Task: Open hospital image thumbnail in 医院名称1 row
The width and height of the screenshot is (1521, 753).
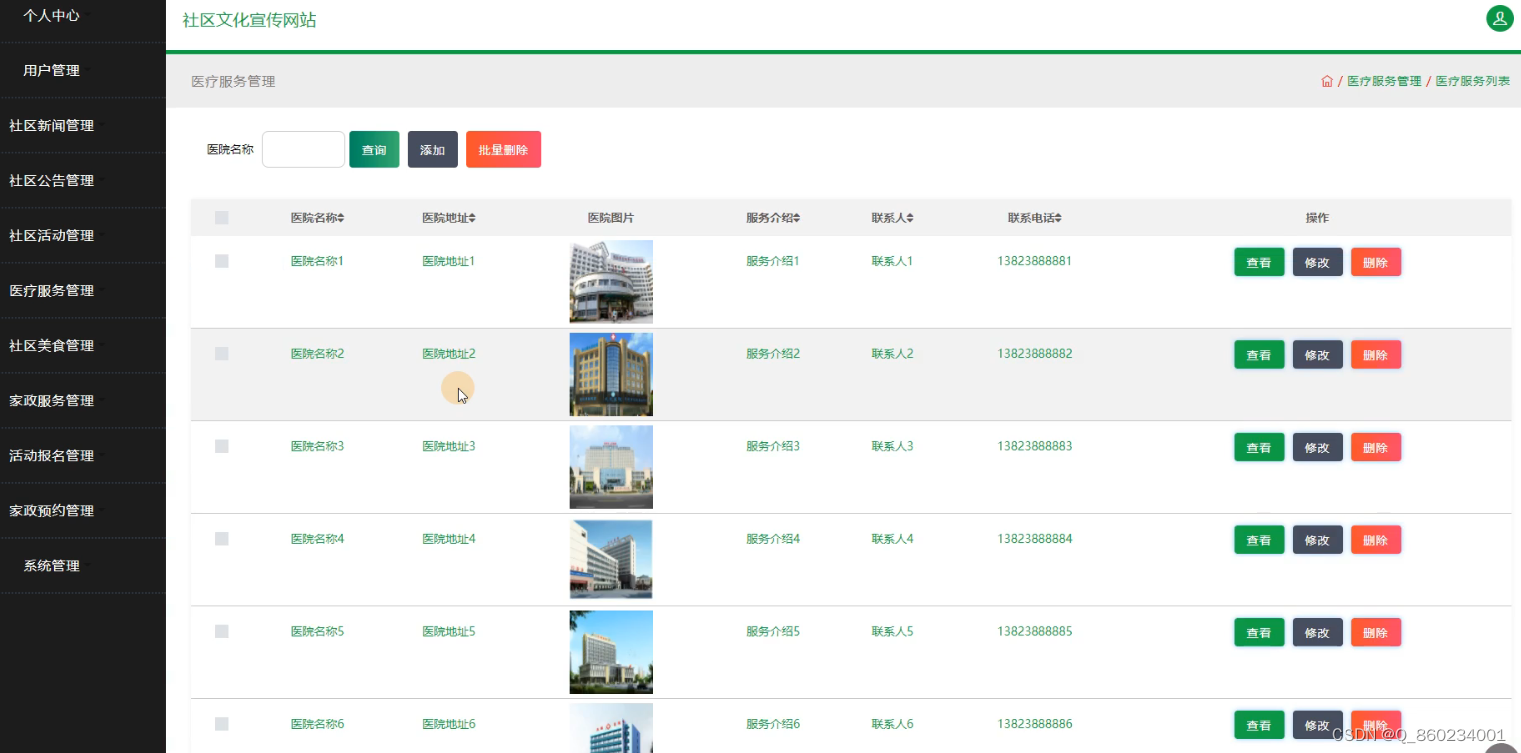Action: (611, 282)
